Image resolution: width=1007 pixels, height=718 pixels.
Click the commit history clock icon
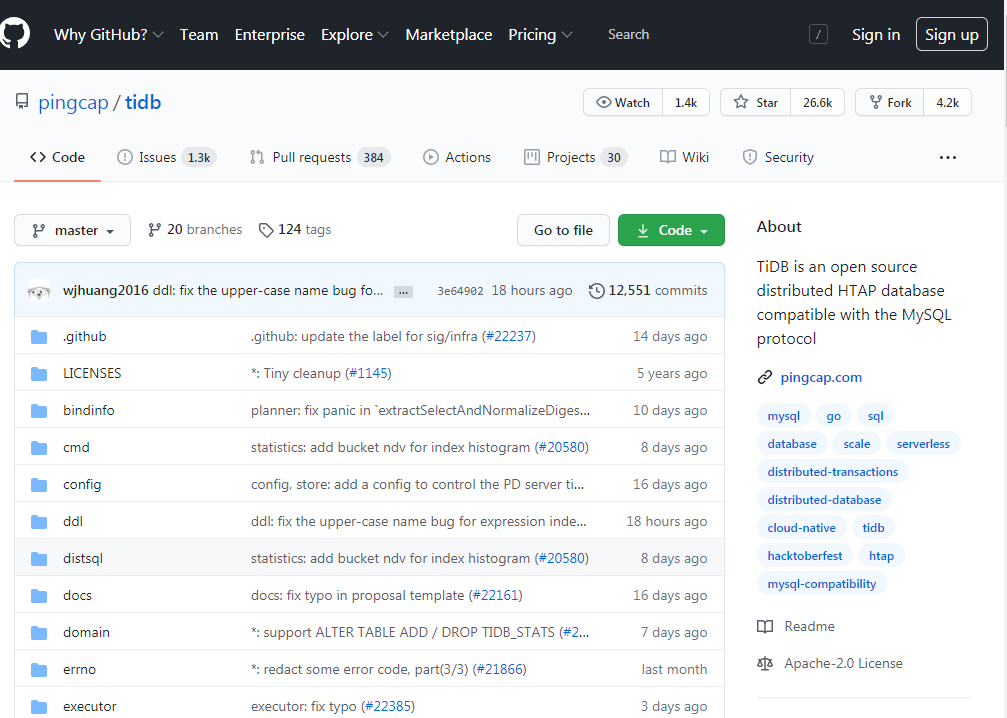coord(597,291)
